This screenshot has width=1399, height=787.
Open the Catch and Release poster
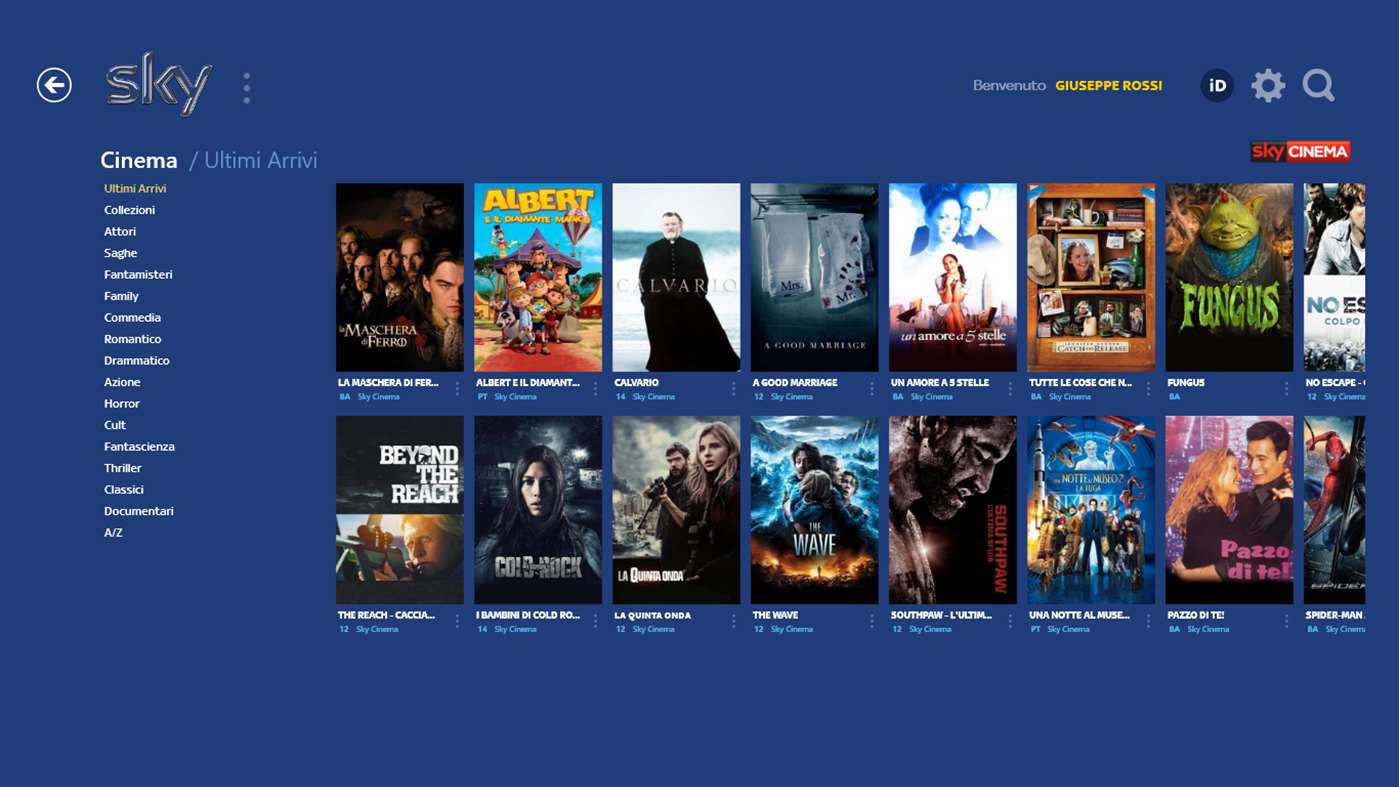click(1091, 277)
